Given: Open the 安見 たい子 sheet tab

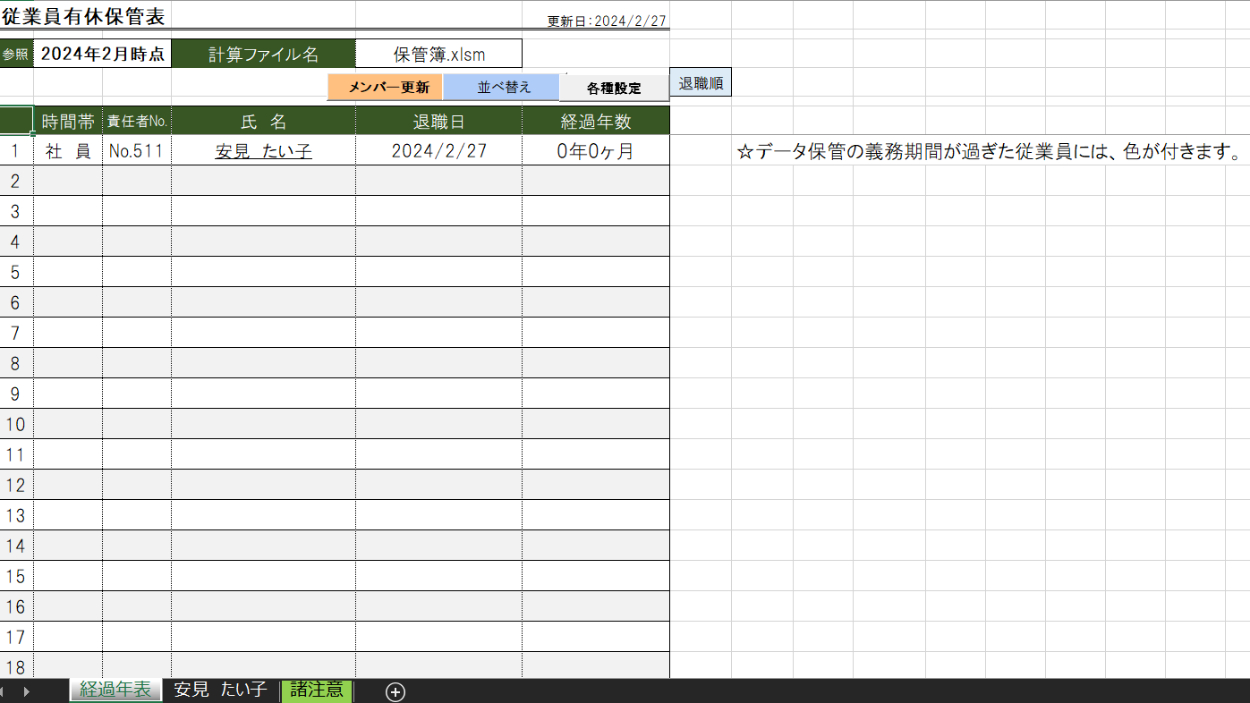Looking at the screenshot, I should (220, 690).
